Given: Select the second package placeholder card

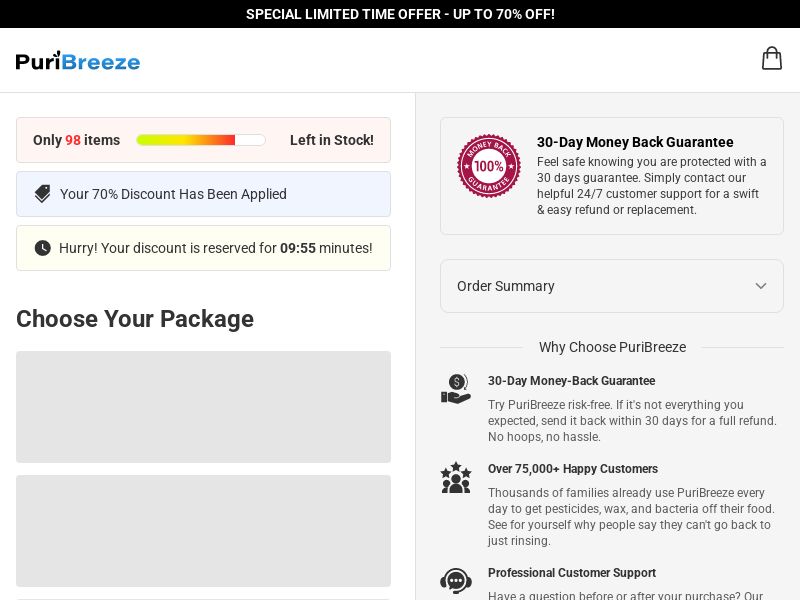Looking at the screenshot, I should 203,531.
